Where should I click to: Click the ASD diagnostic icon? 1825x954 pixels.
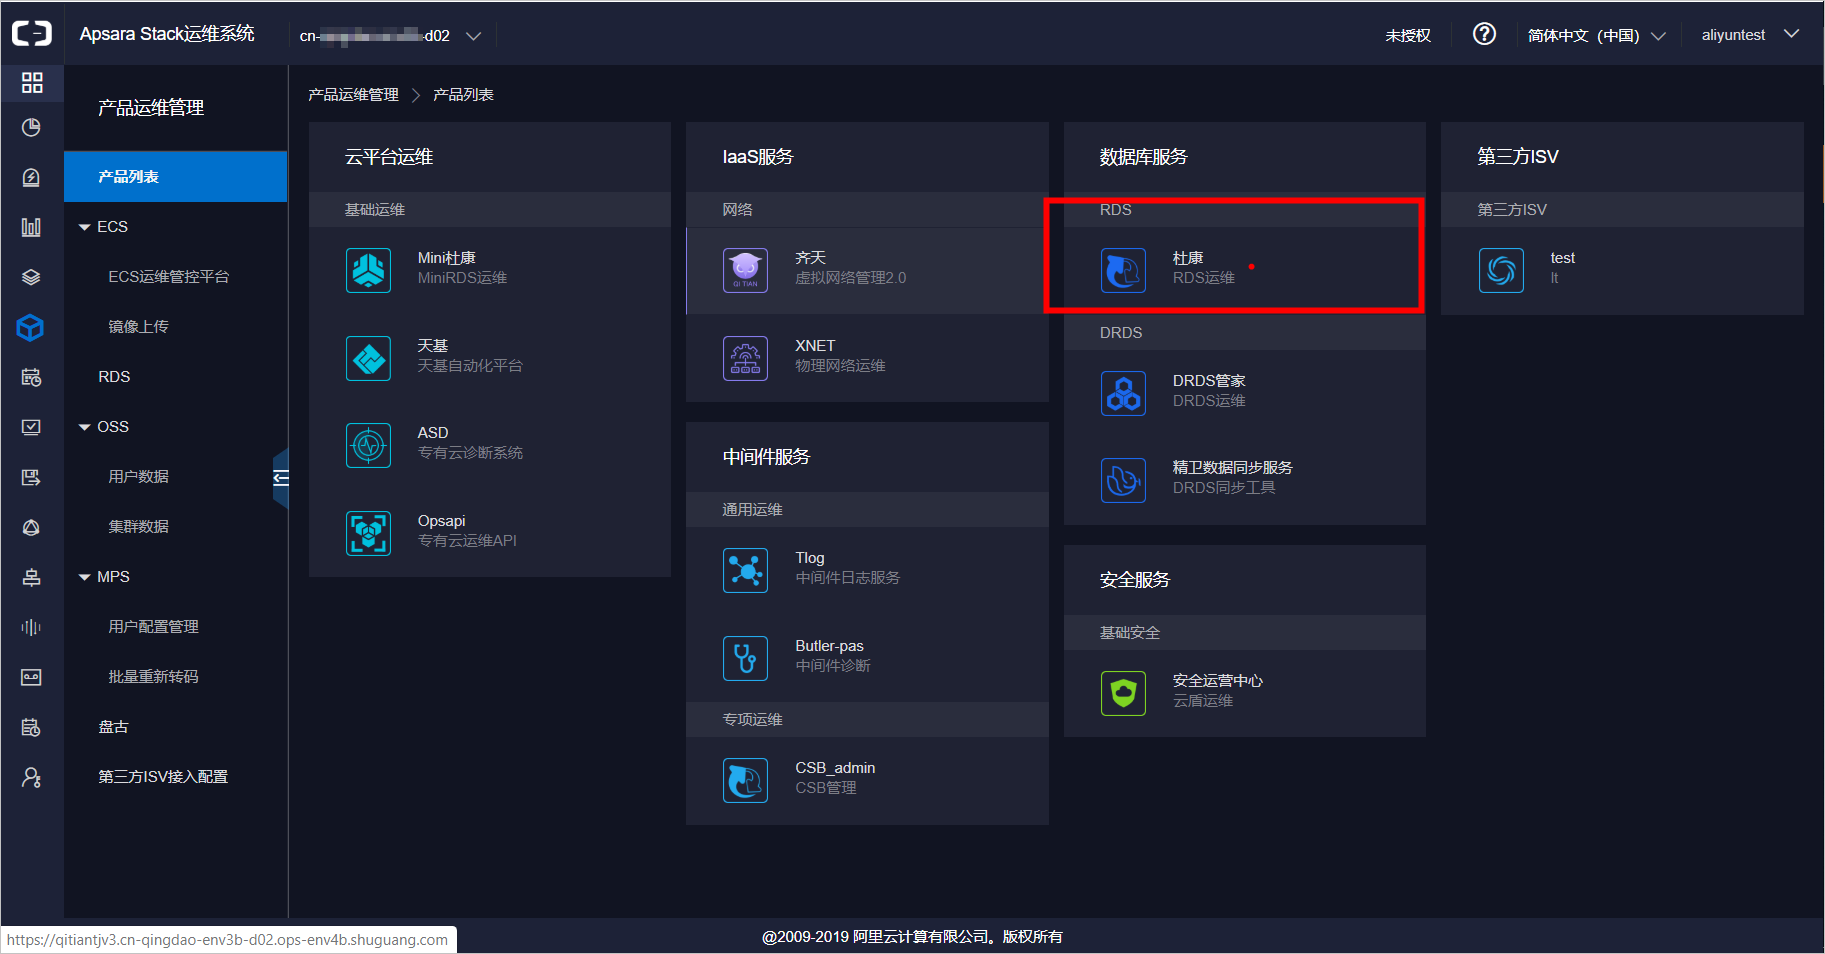tap(369, 445)
